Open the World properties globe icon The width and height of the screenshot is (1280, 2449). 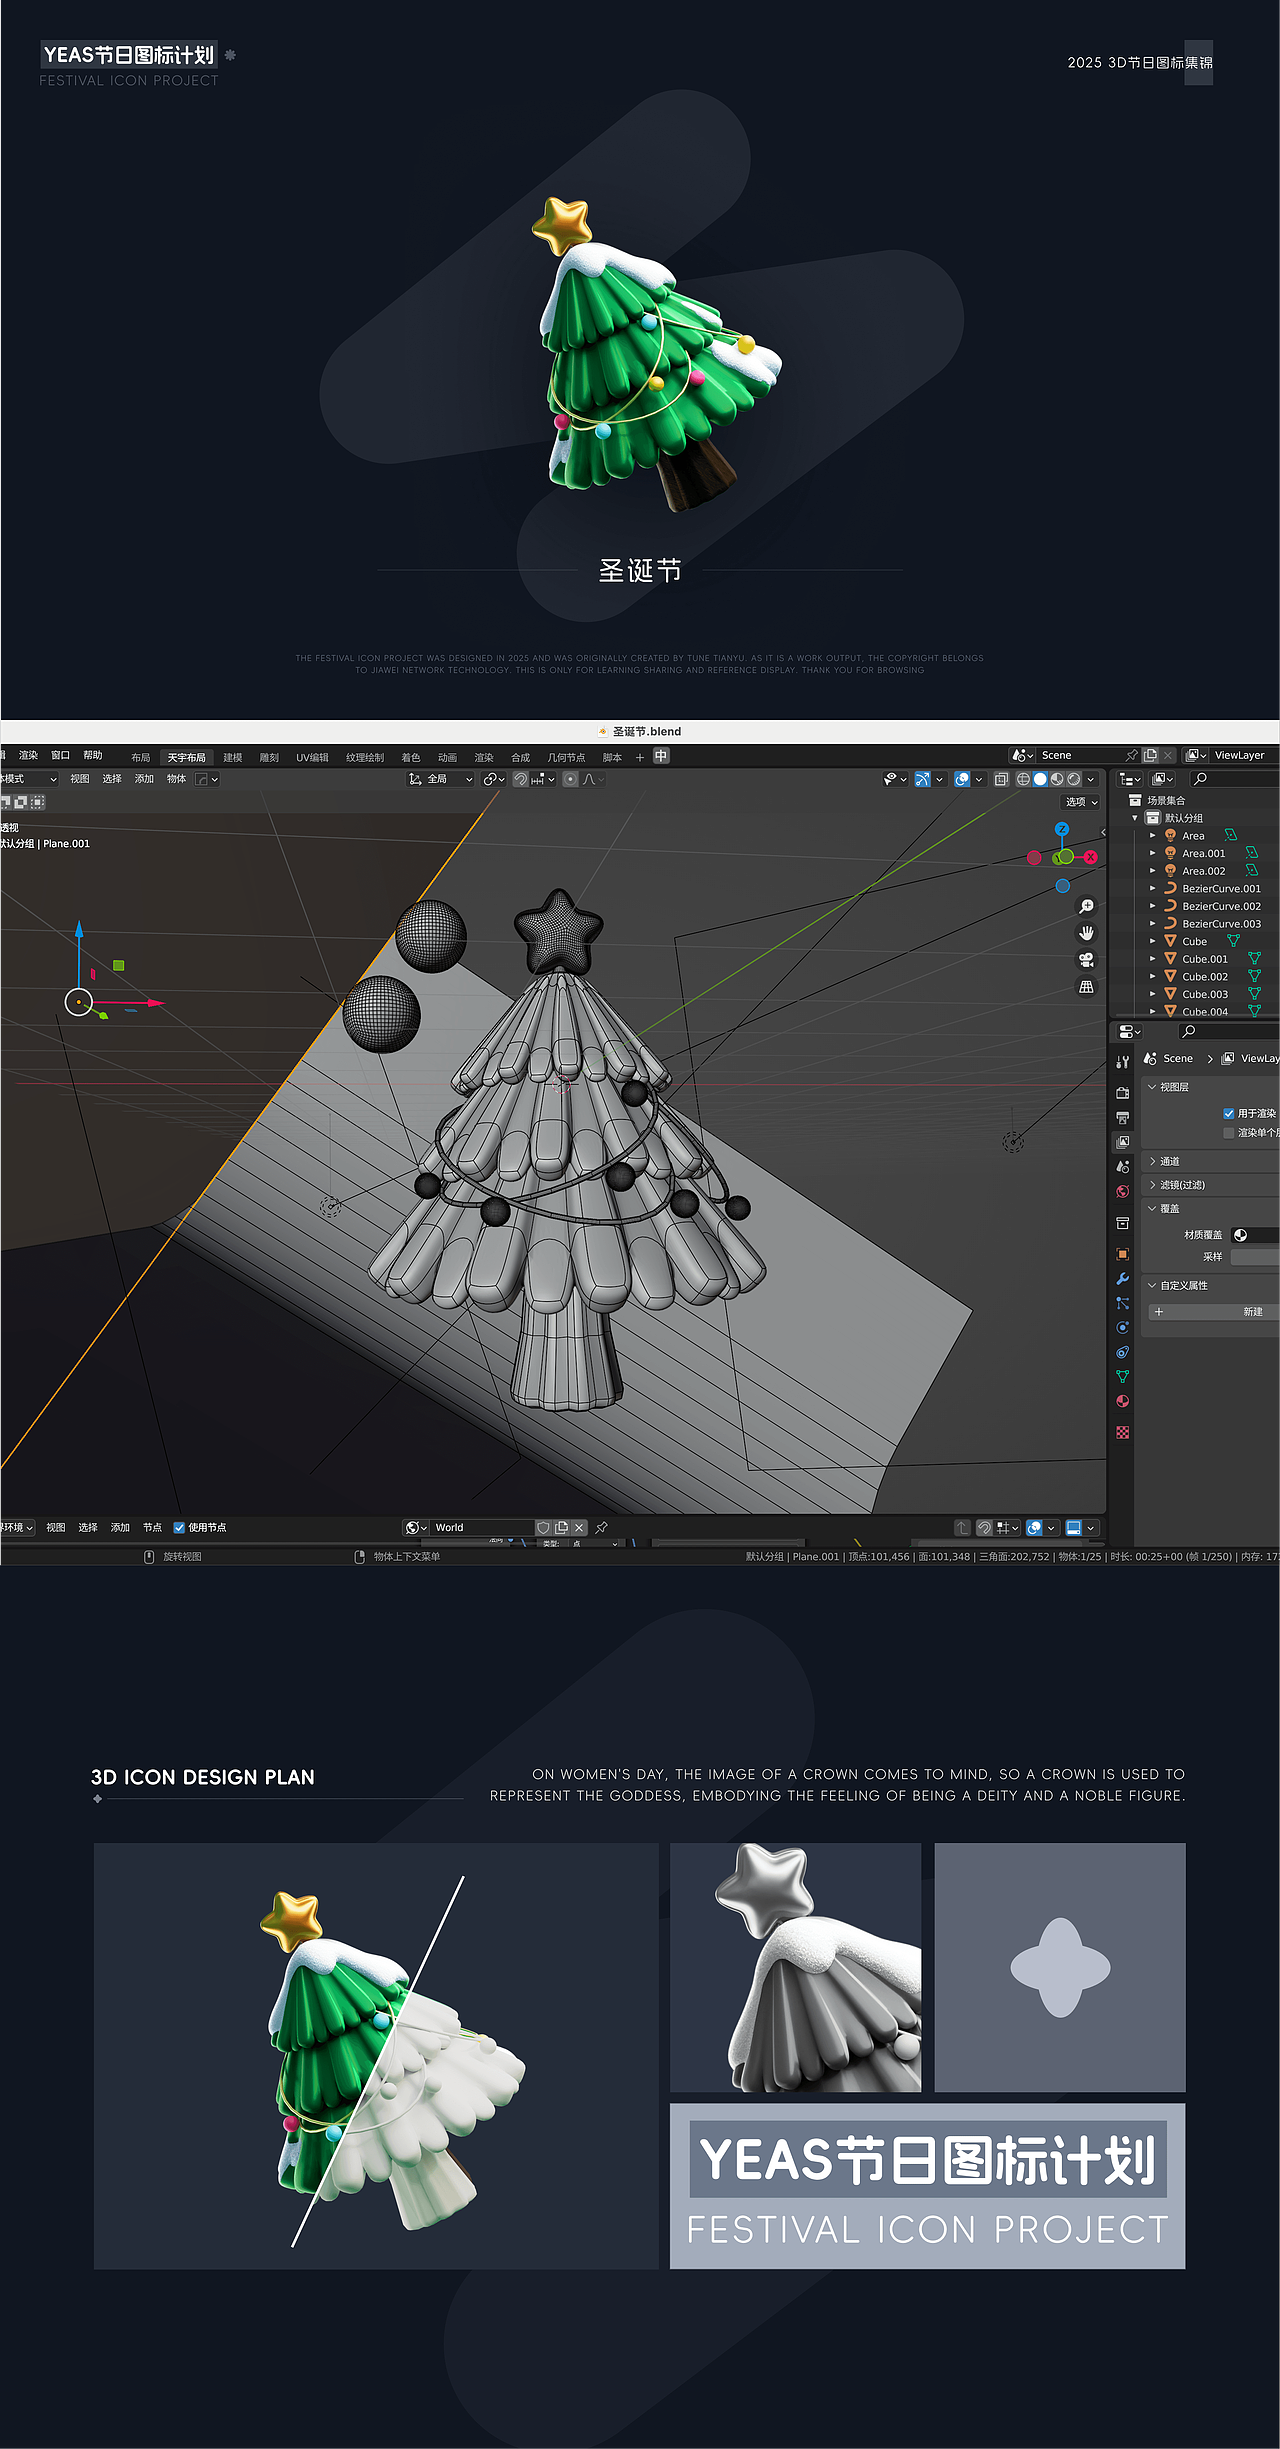pos(1123,1191)
